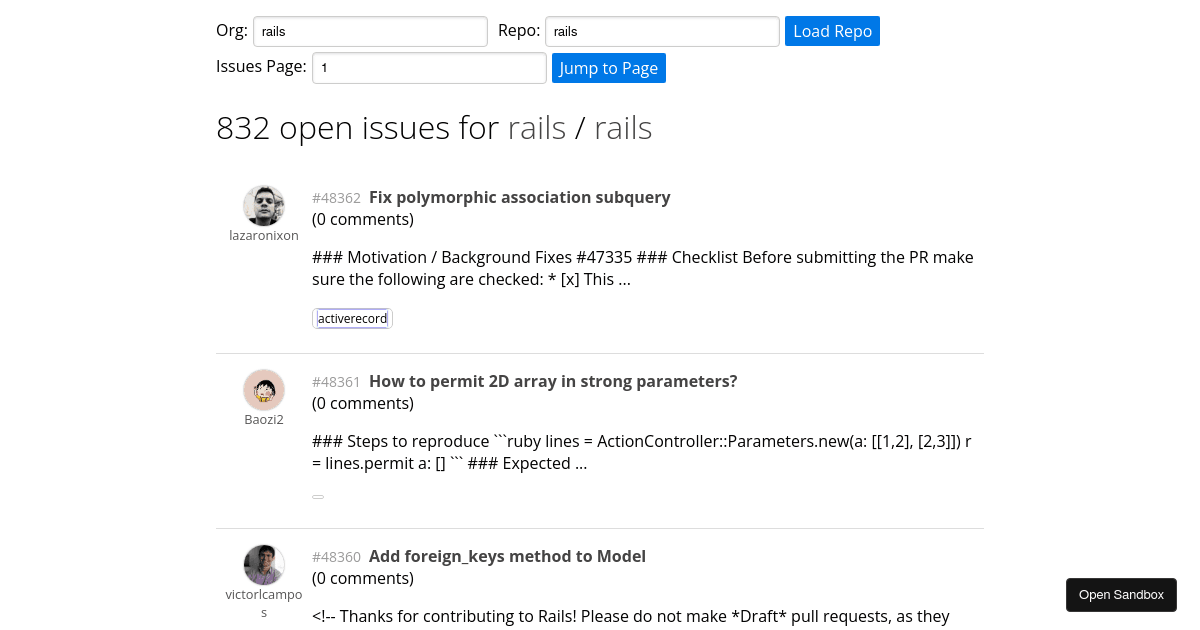Click the Open Sandbox button

(x=1121, y=594)
